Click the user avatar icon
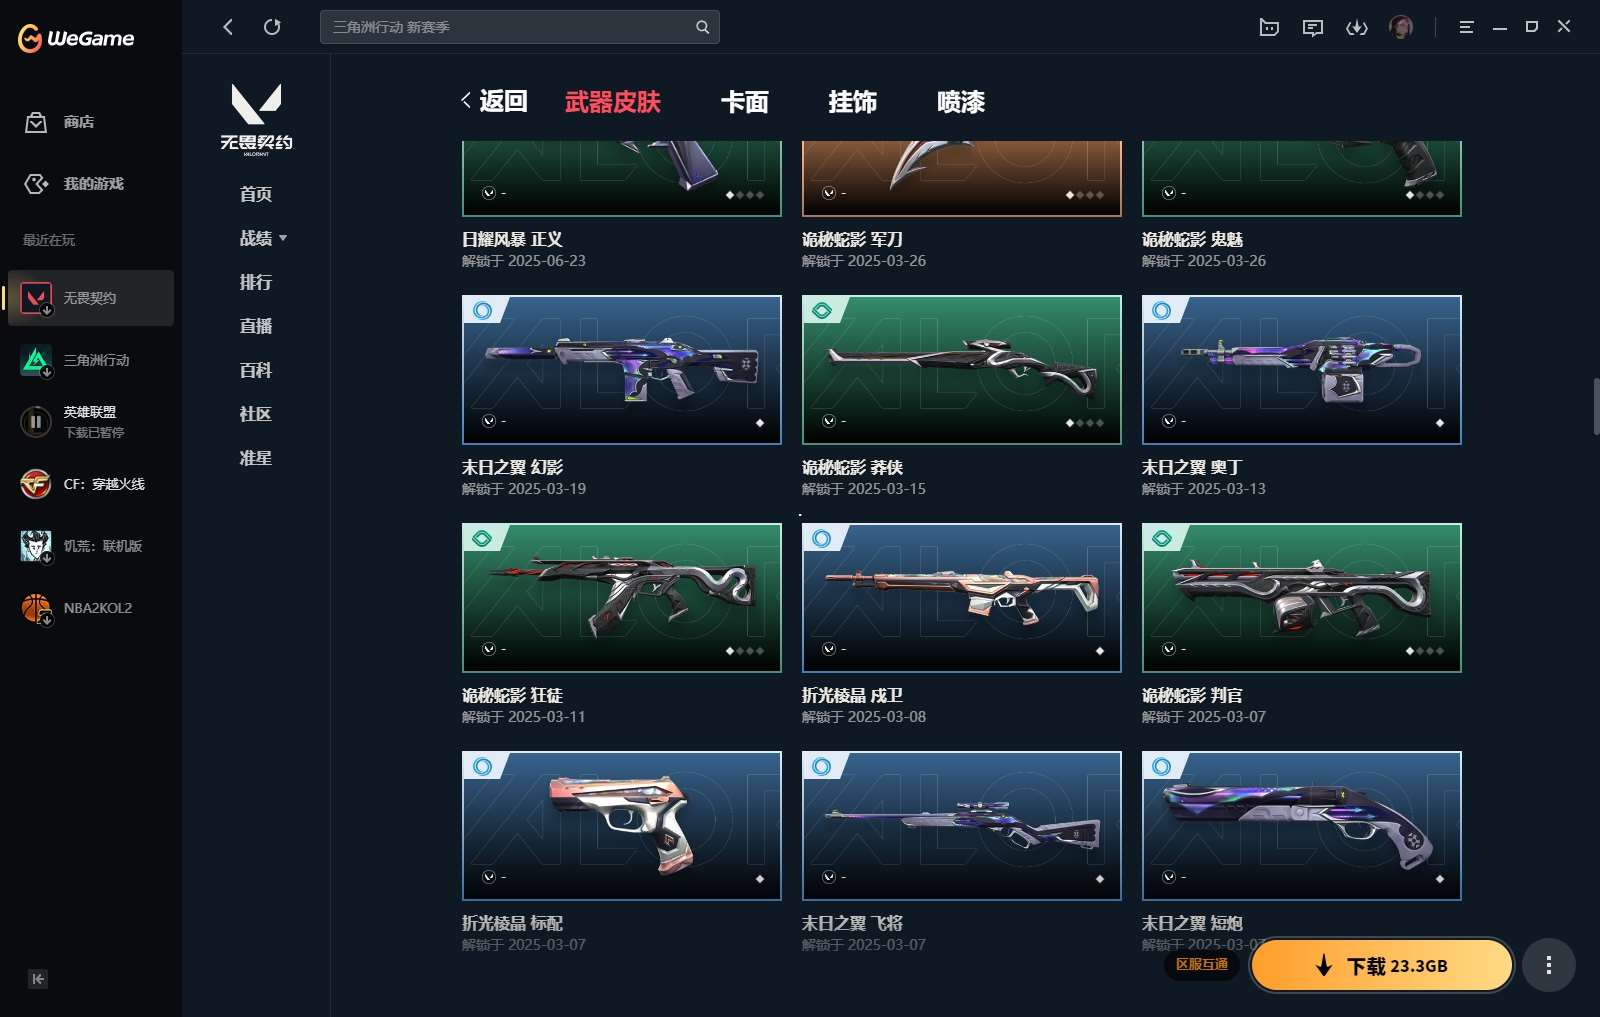This screenshot has width=1600, height=1017. (1401, 27)
